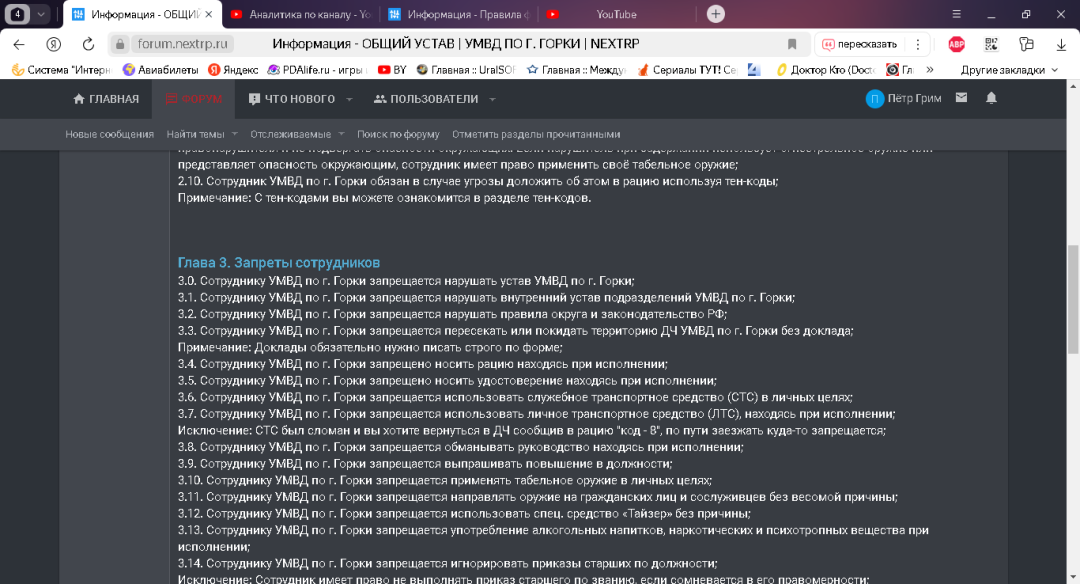Open downloads with the download arrow icon
Viewport: 1080px width, 584px height.
1061,44
